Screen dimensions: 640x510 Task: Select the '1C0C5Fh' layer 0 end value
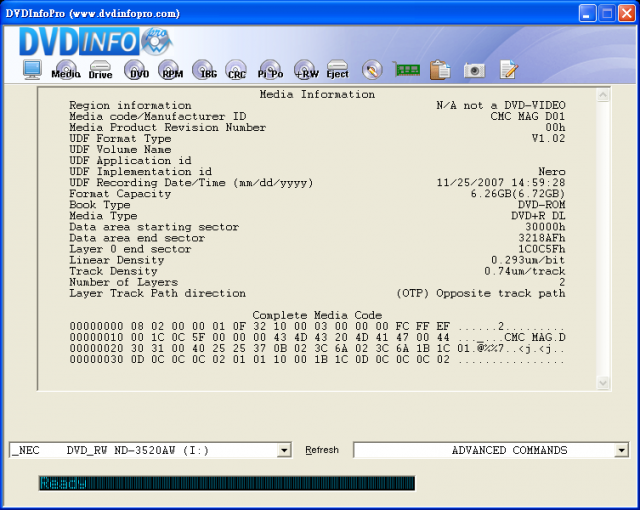(x=542, y=249)
